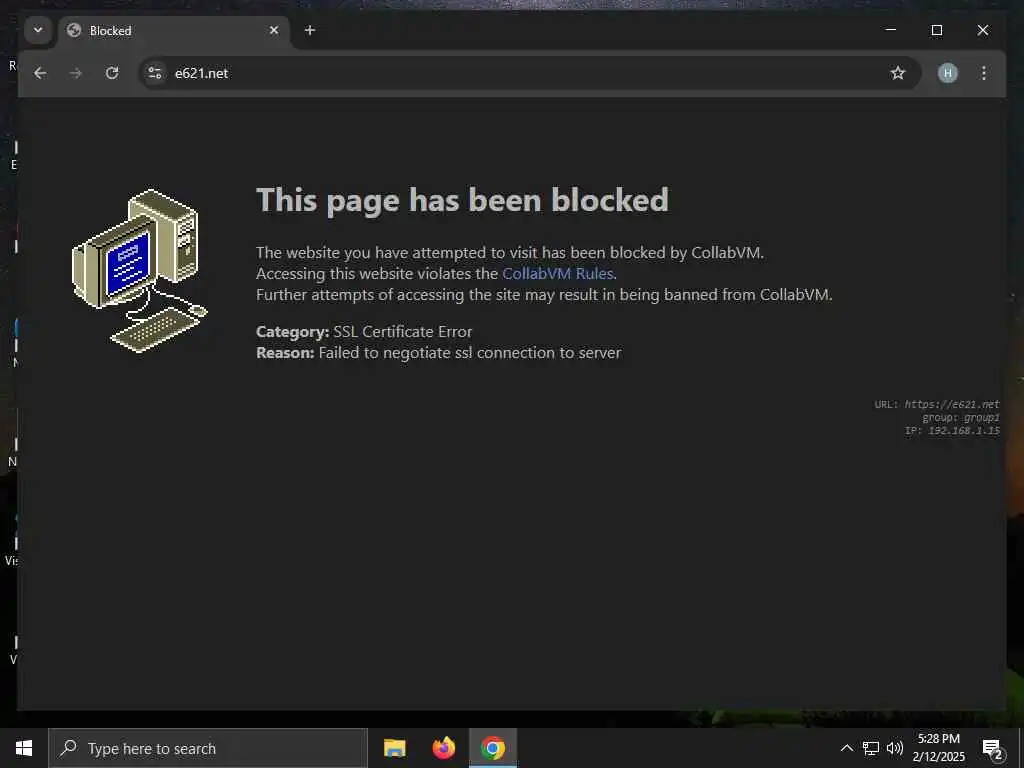This screenshot has height=768, width=1024.
Task: Close the Blocked tab
Action: [x=274, y=30]
